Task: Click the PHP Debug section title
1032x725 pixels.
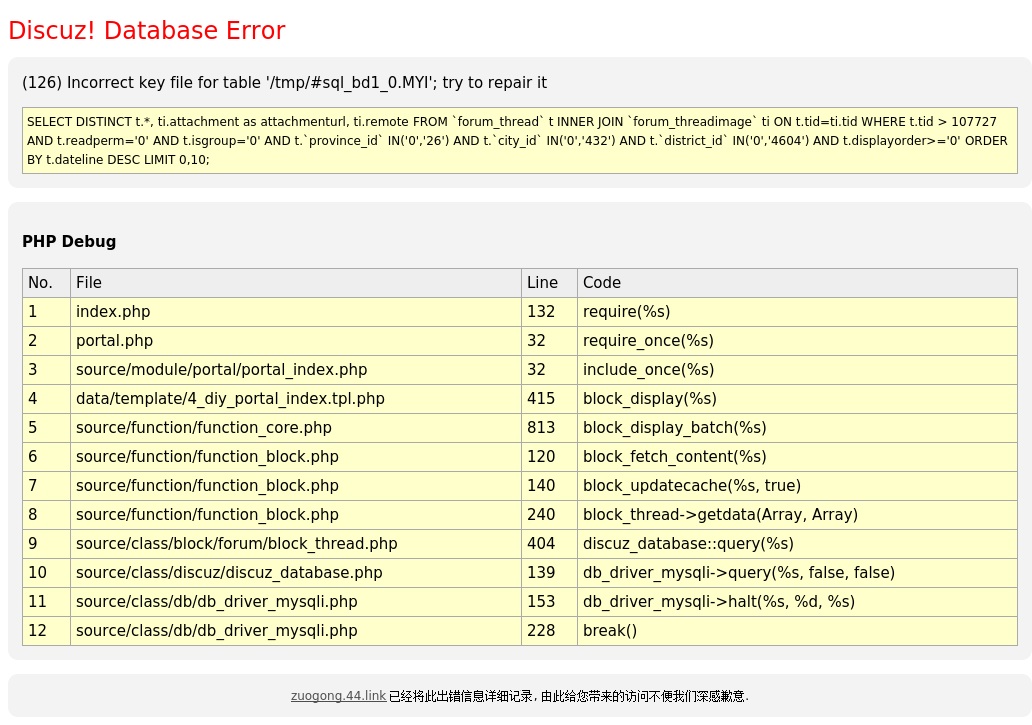Action: tap(69, 241)
